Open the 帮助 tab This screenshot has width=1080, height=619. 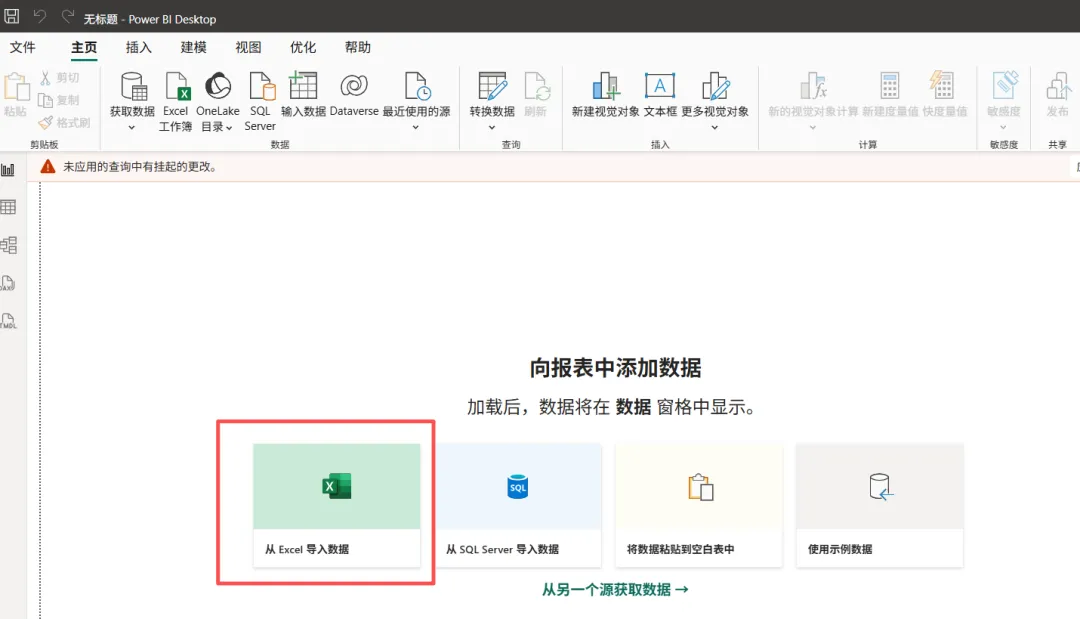click(x=357, y=48)
